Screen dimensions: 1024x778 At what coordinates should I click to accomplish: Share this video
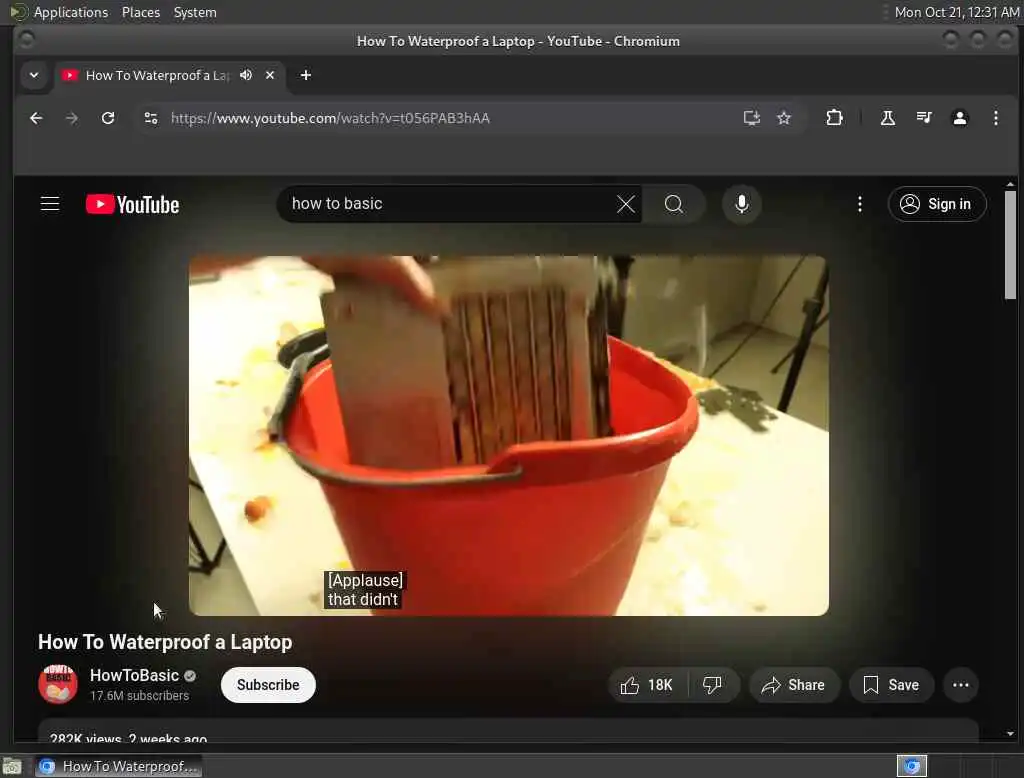pyautogui.click(x=793, y=685)
